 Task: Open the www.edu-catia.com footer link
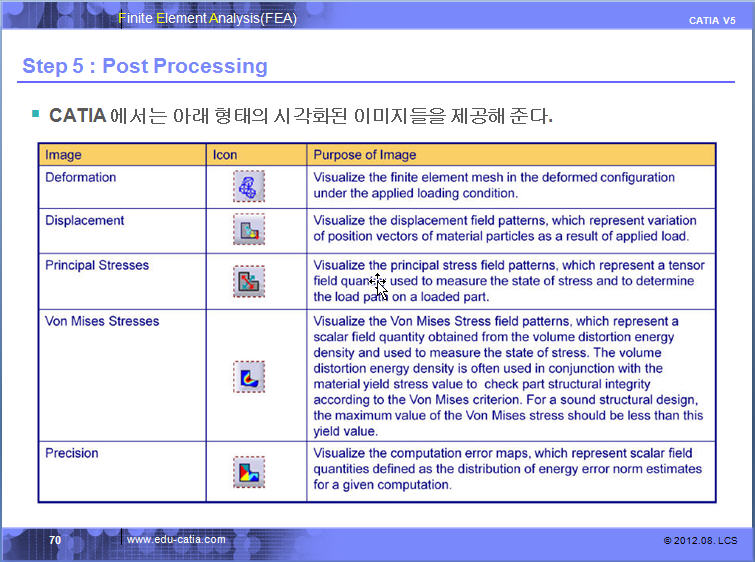[x=176, y=540]
